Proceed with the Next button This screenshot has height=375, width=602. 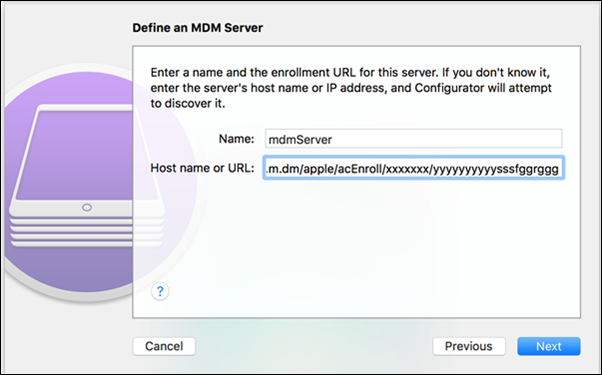pos(549,346)
